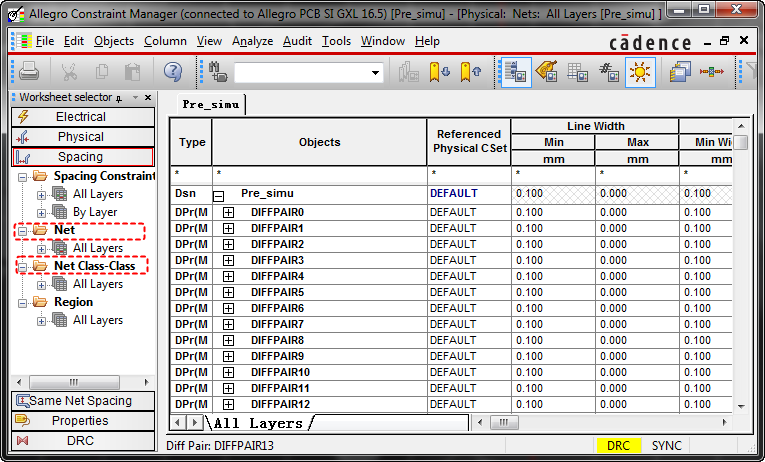Click the hash grid toolbar icon
This screenshot has height=462, width=765.
[x=608, y=72]
